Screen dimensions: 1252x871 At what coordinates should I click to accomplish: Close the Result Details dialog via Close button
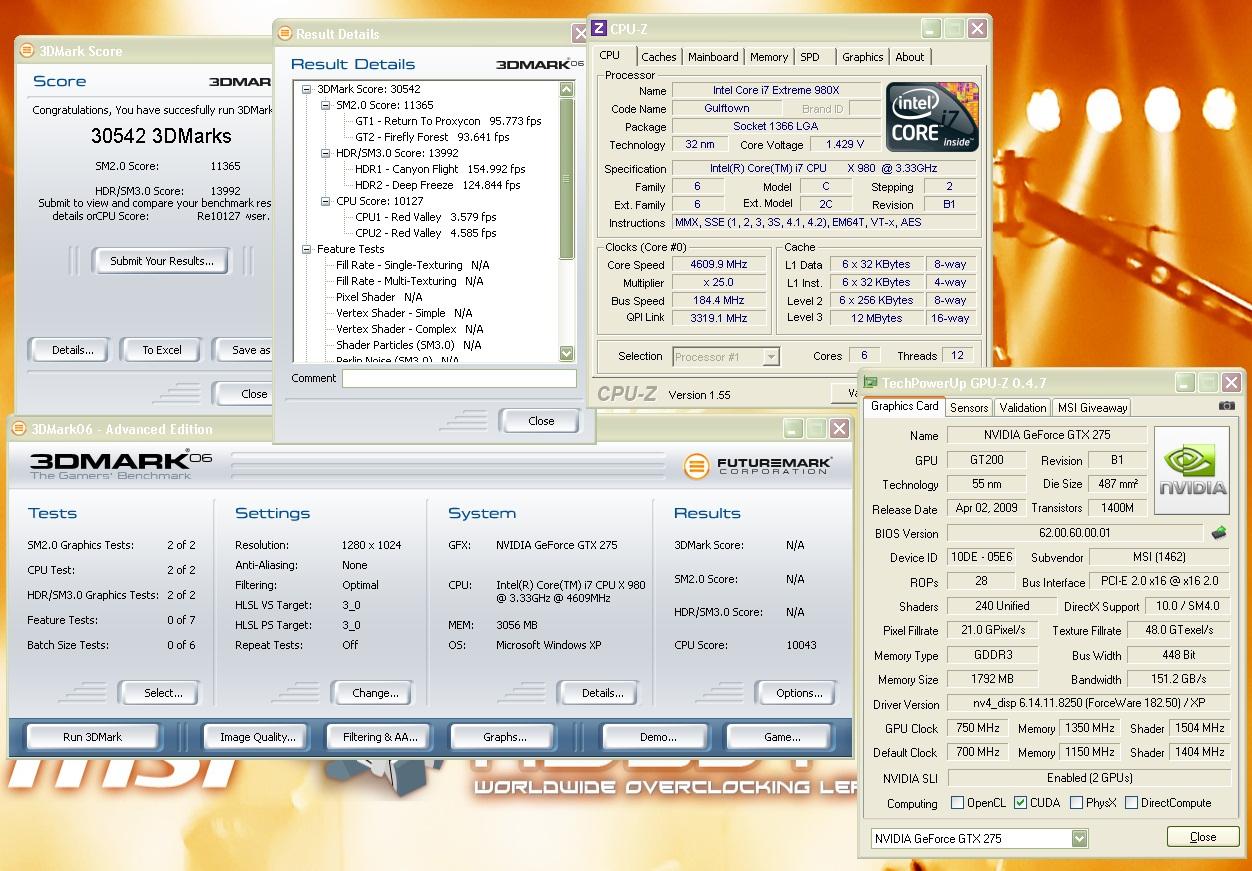point(540,421)
